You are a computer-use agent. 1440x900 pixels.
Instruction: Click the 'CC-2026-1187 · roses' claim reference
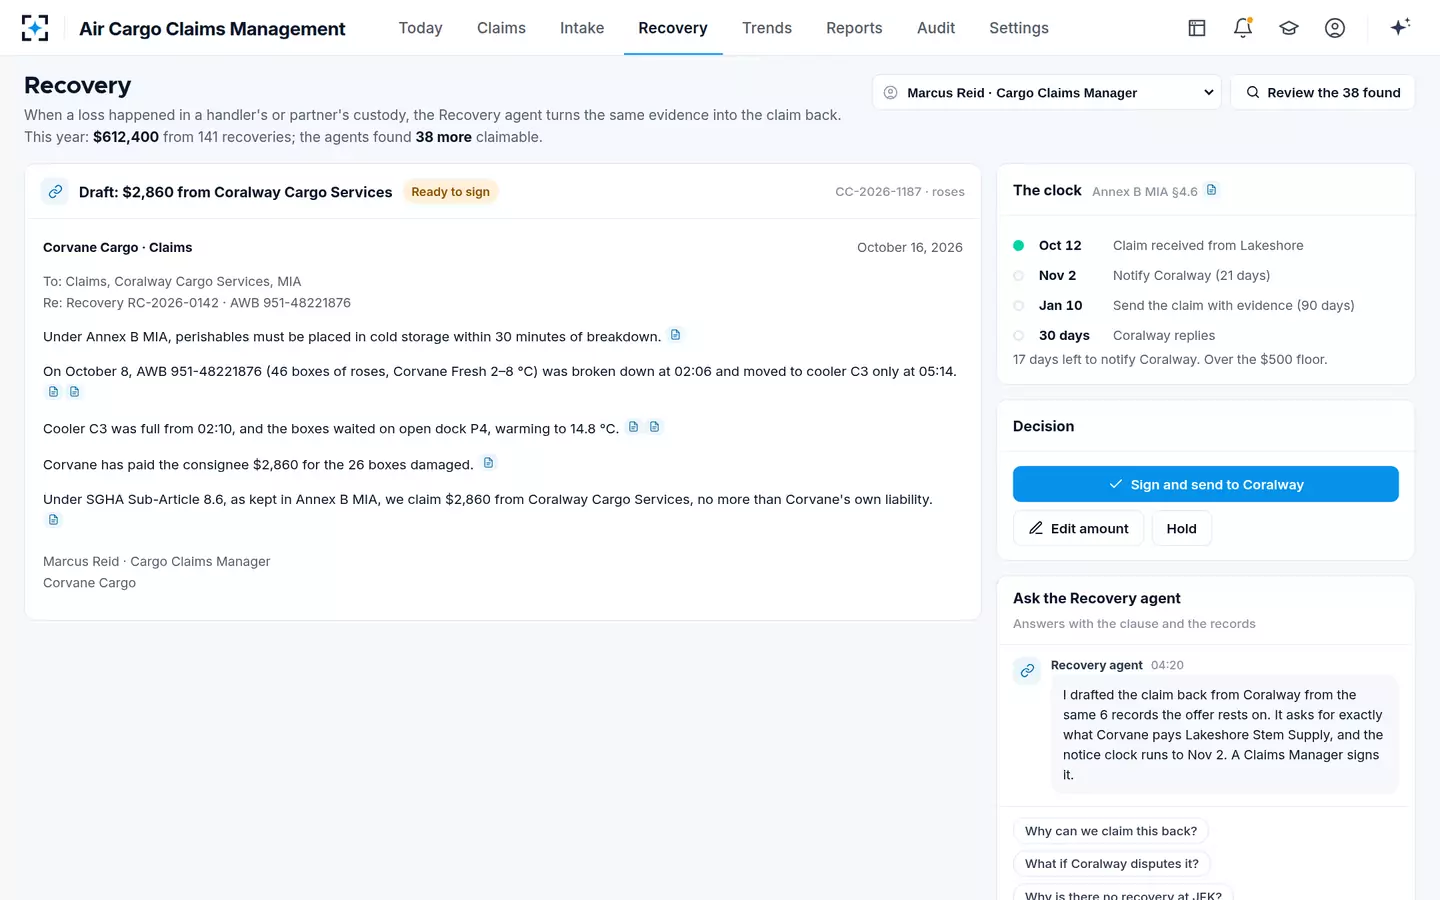point(900,192)
